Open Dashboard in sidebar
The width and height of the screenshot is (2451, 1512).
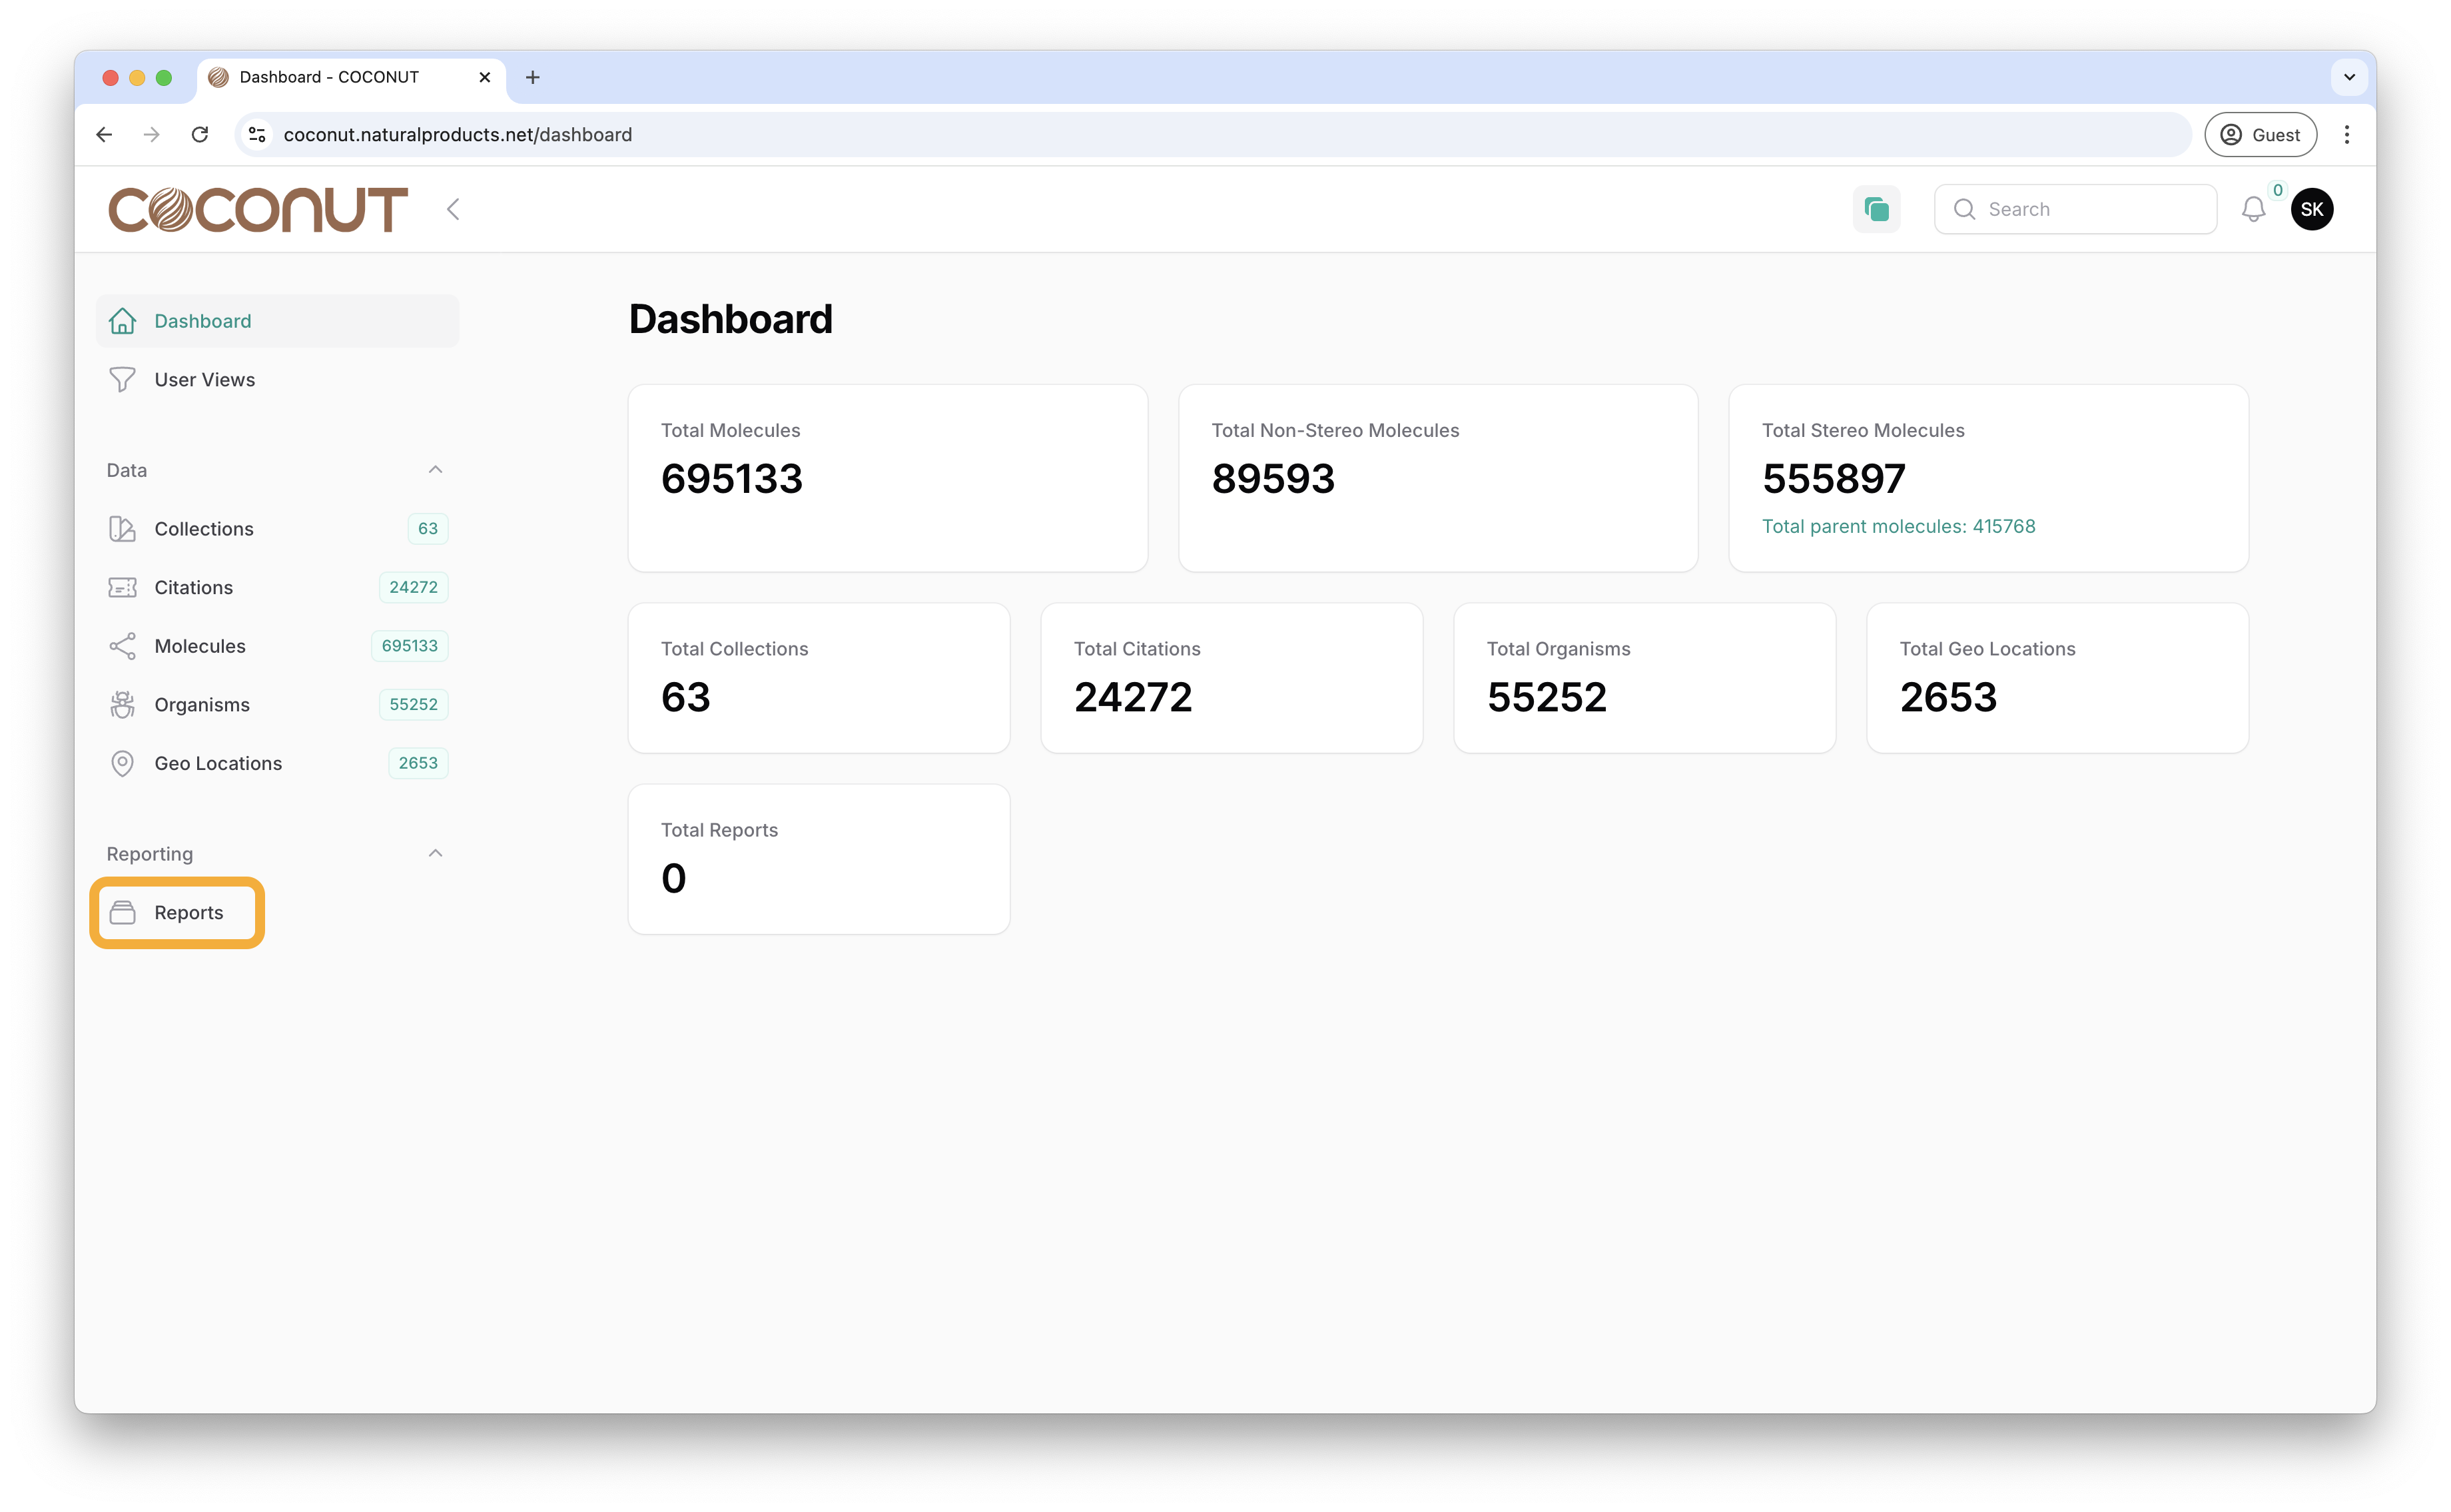[277, 321]
